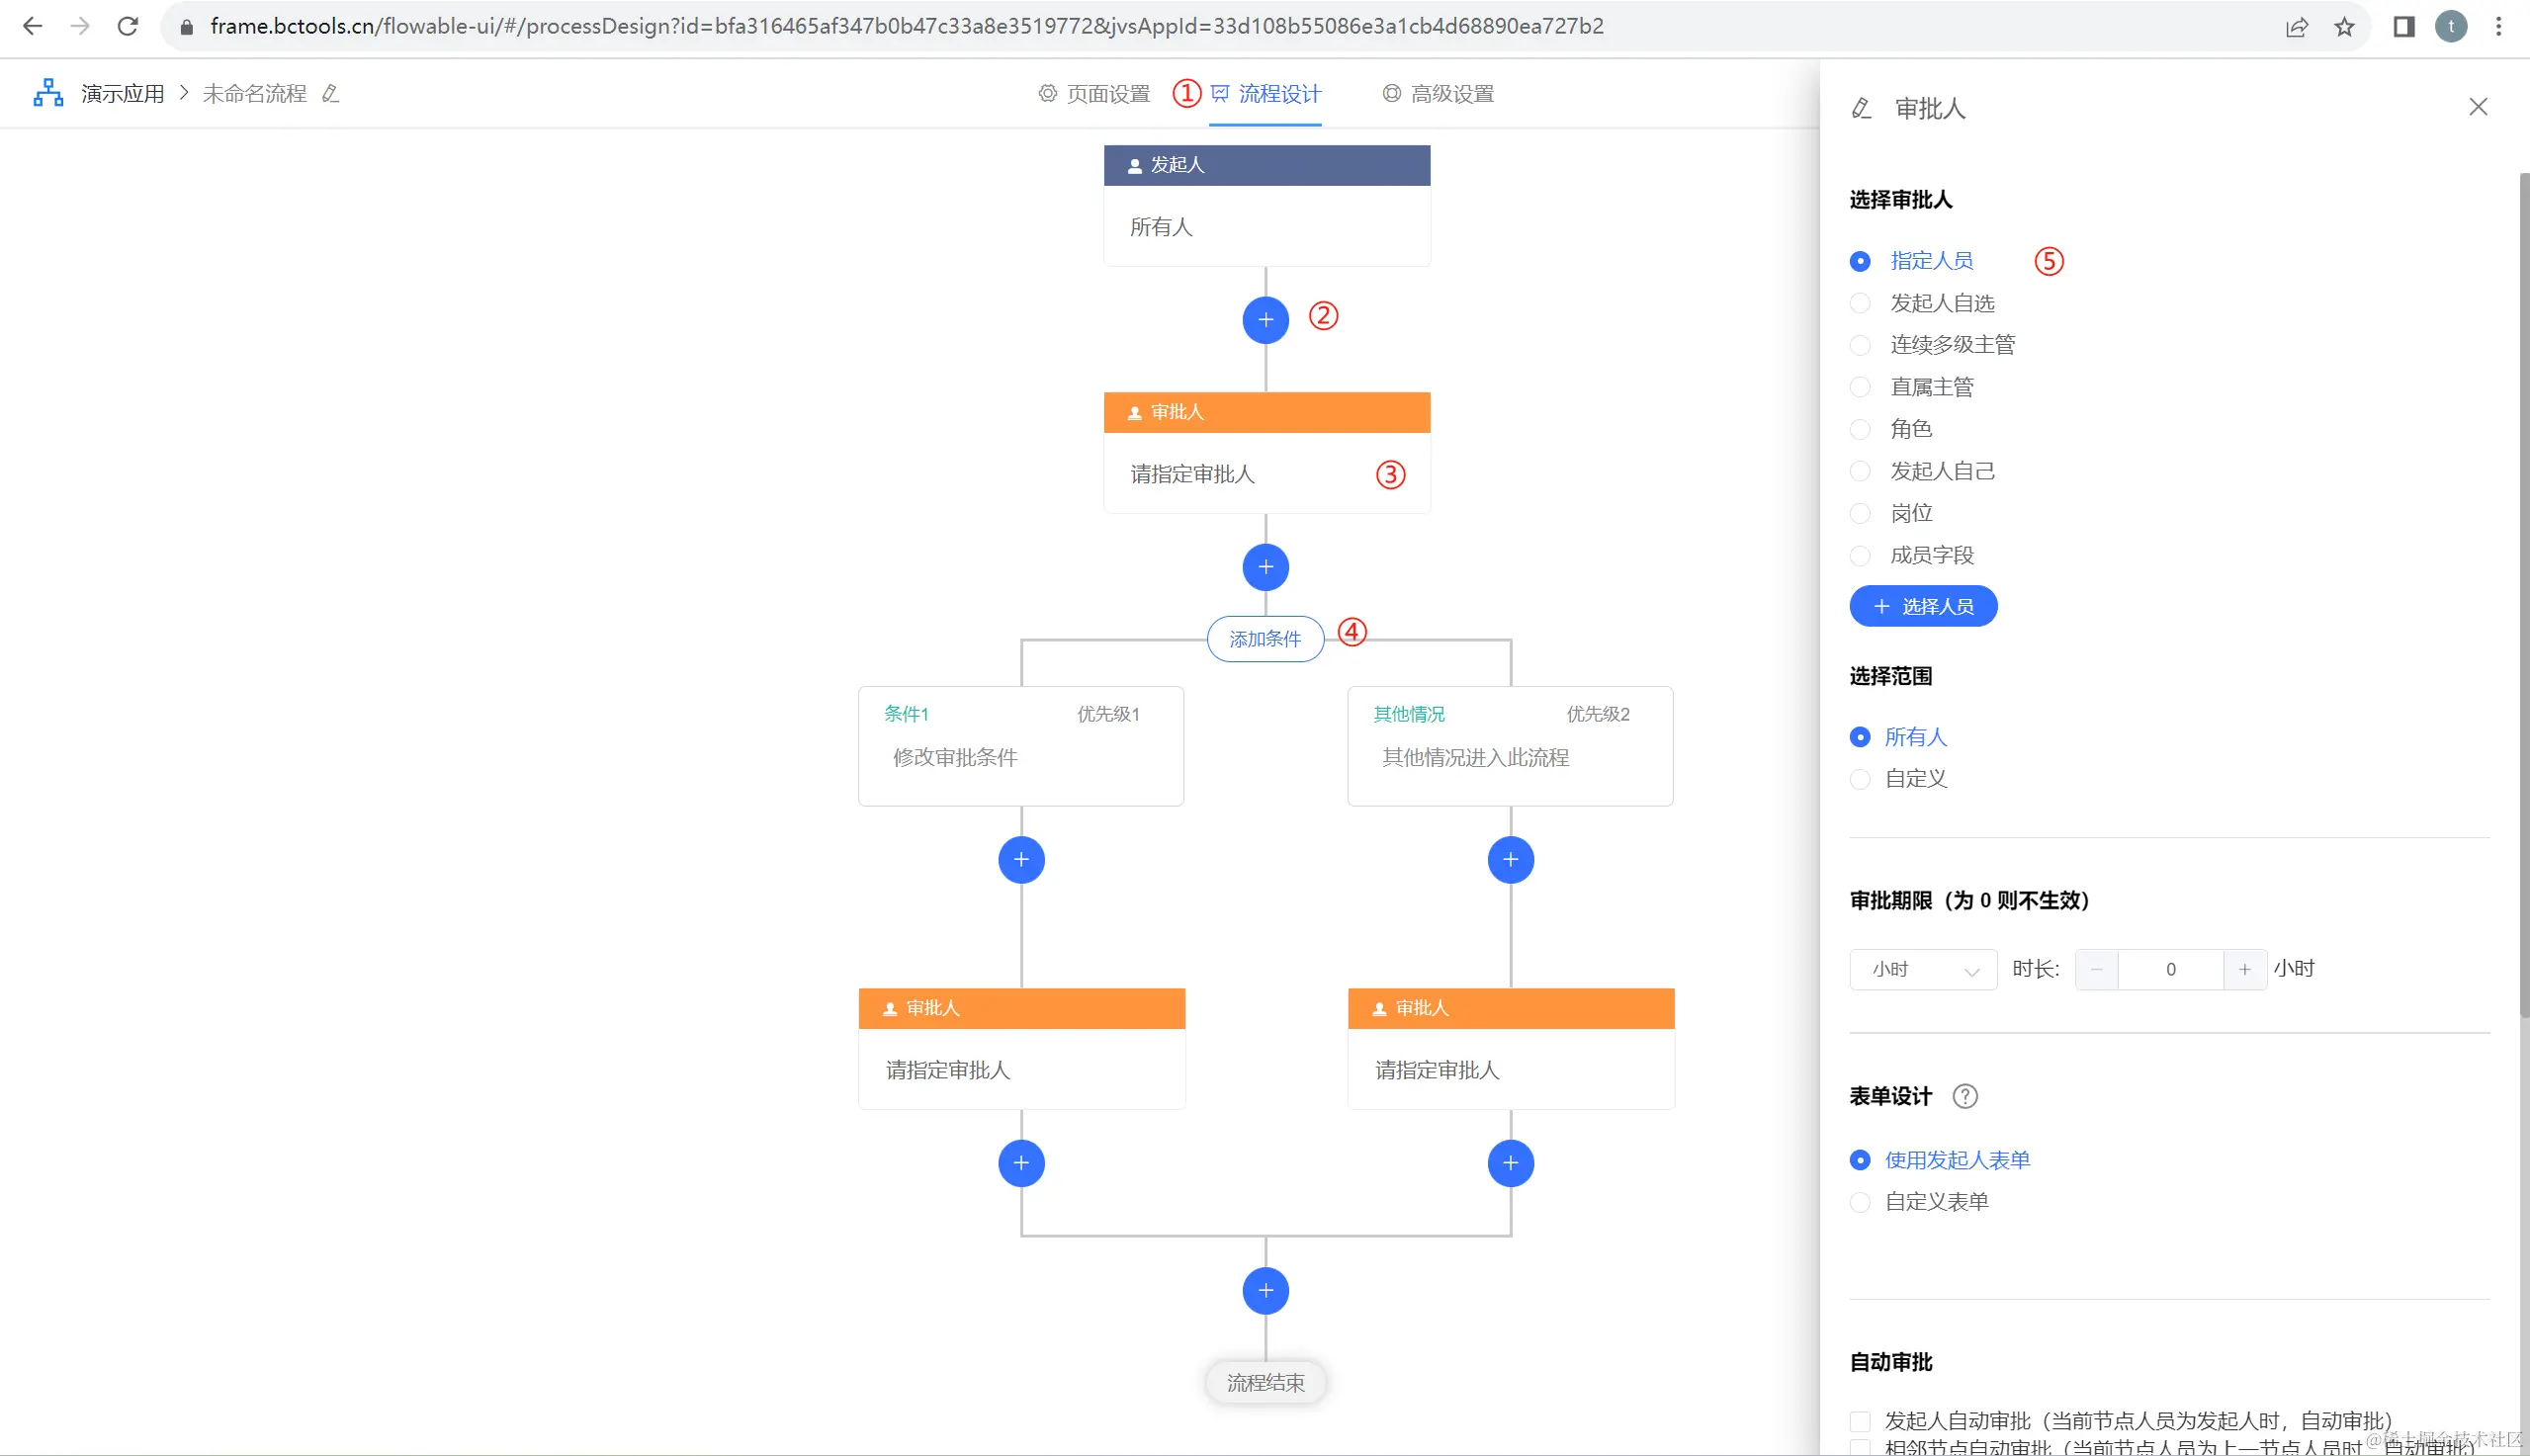Click the 选择人员 button
Image resolution: width=2530 pixels, height=1456 pixels.
point(1922,606)
